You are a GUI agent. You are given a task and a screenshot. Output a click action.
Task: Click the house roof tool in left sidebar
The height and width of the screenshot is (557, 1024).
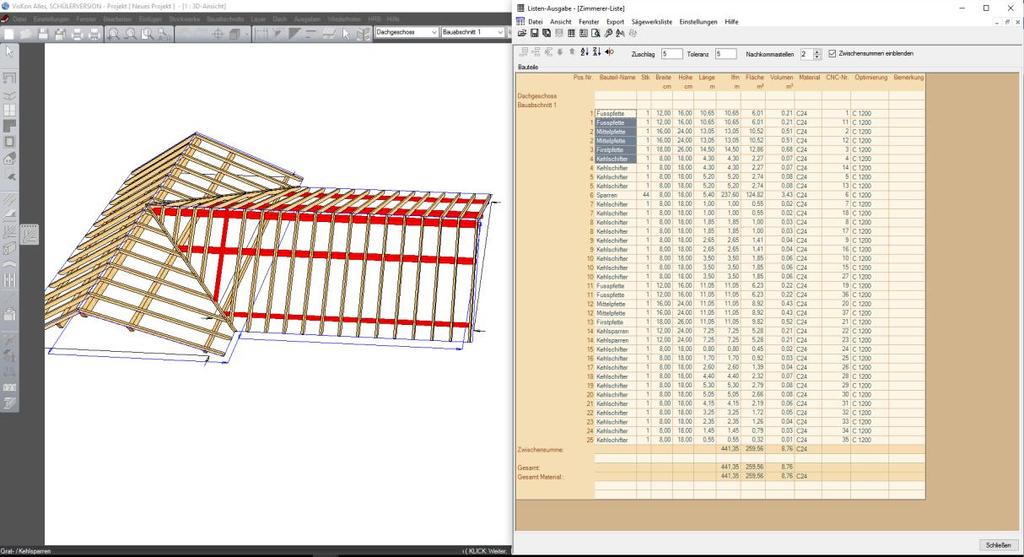click(10, 159)
